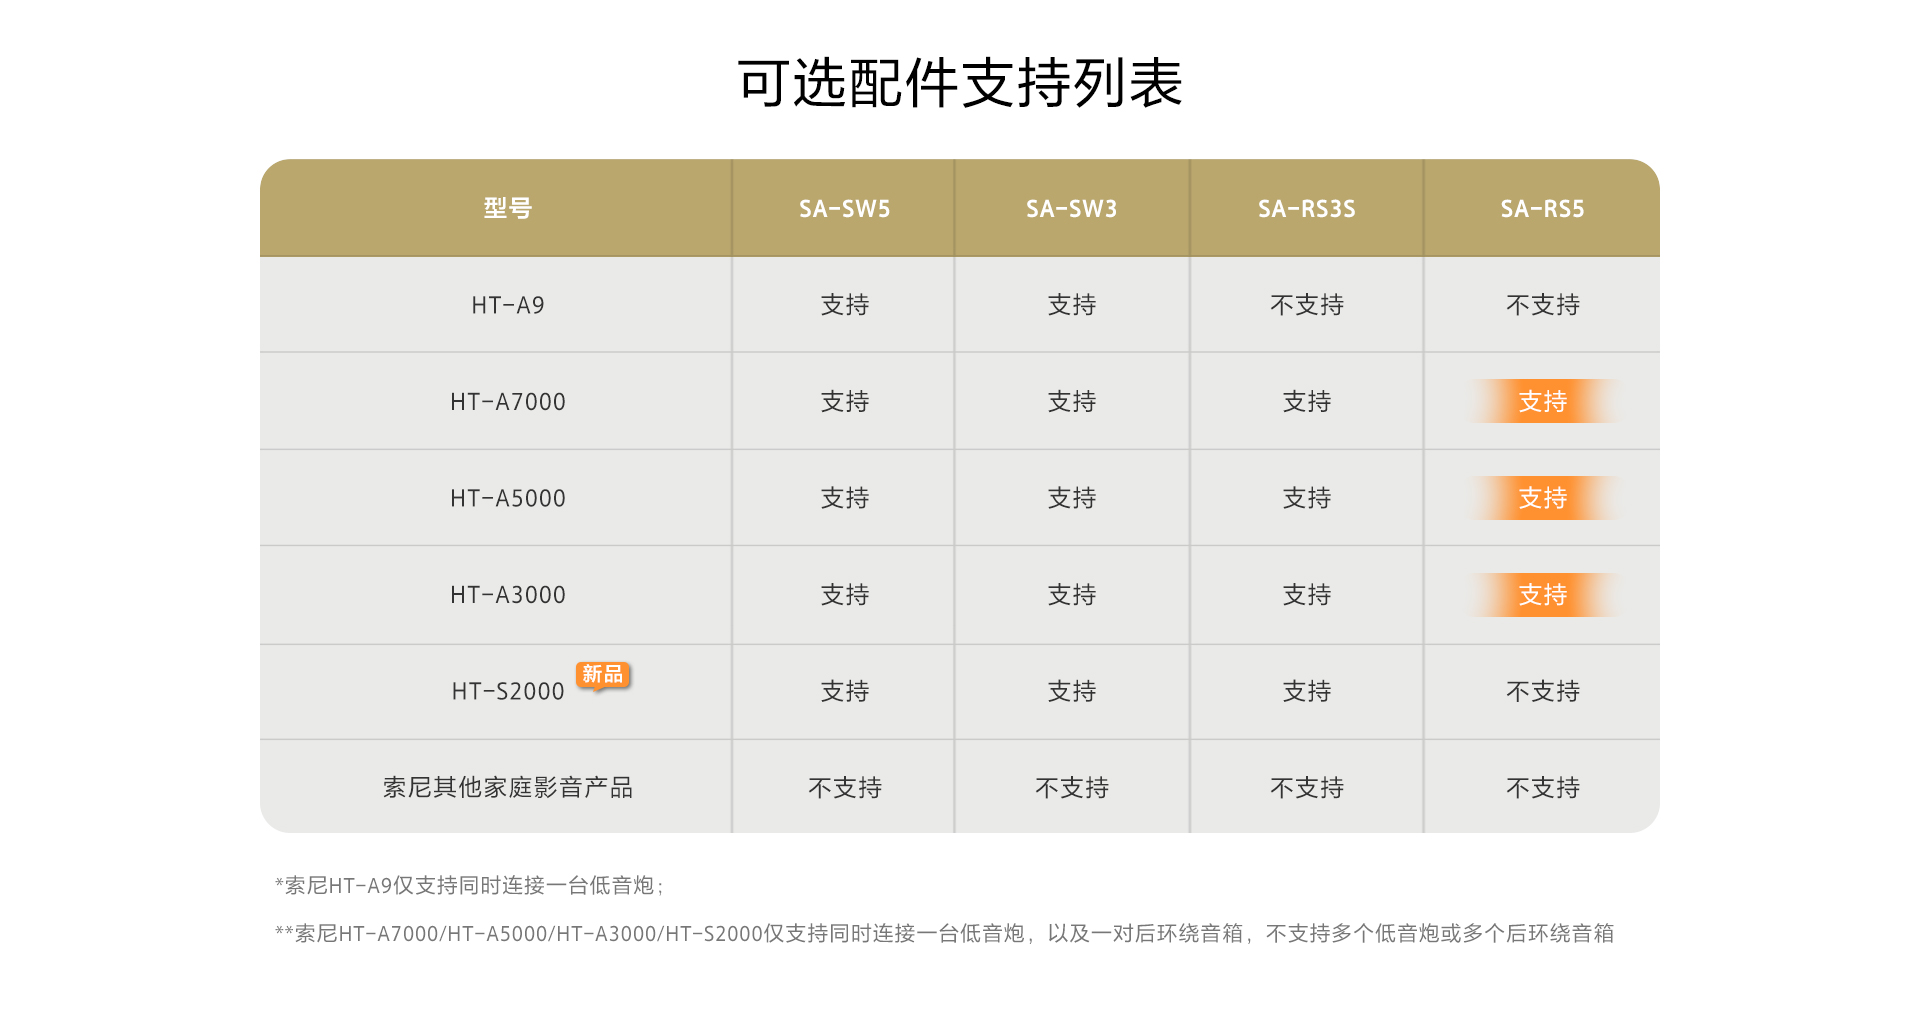Click the 索尼其他家庭影音产品 row label
Image resolution: width=1920 pixels, height=1036 pixels.
[508, 788]
